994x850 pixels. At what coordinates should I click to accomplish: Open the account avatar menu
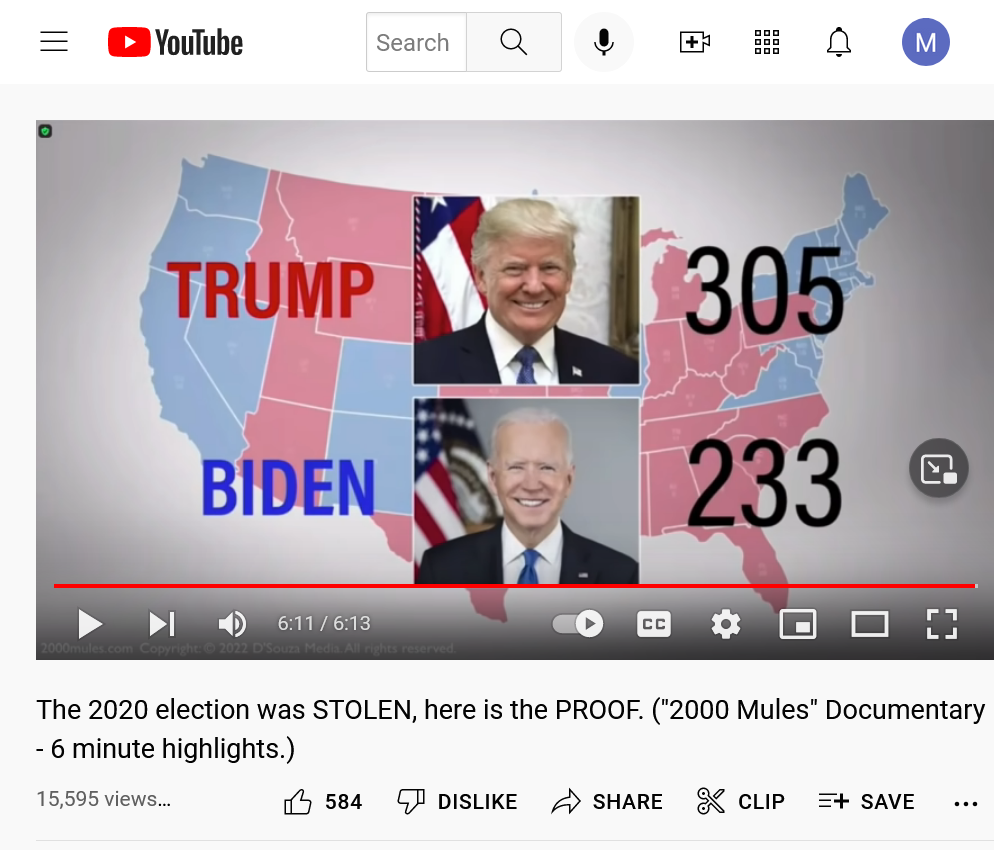point(926,42)
